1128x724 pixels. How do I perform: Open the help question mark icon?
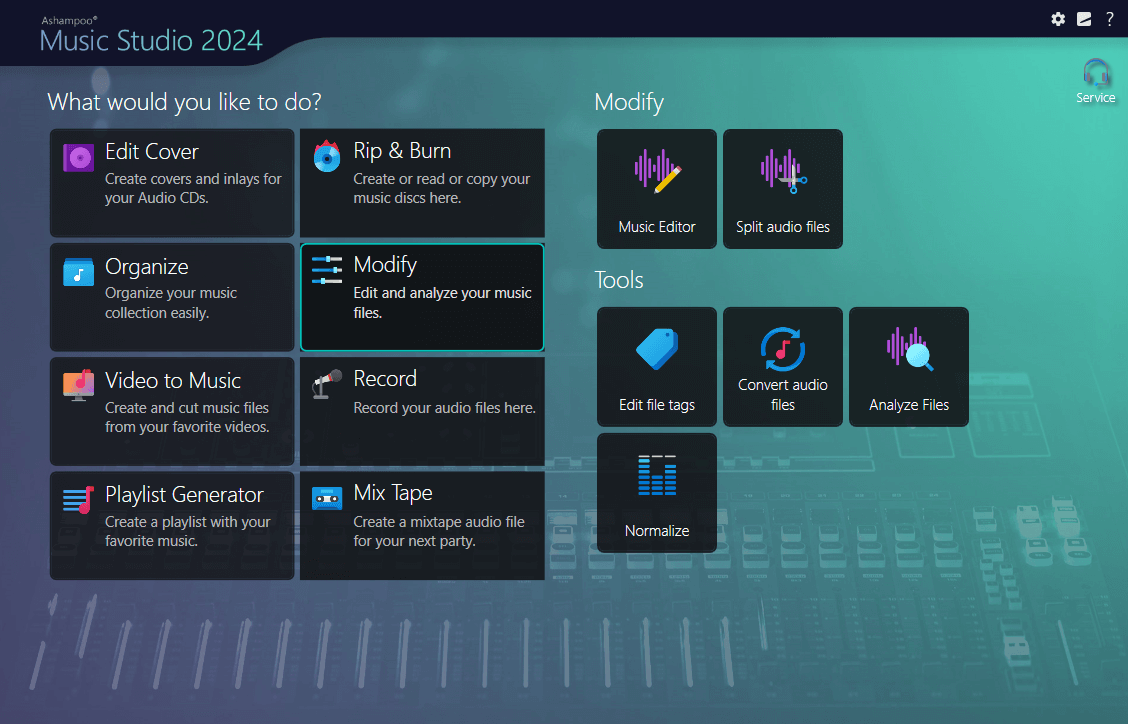[x=1109, y=19]
